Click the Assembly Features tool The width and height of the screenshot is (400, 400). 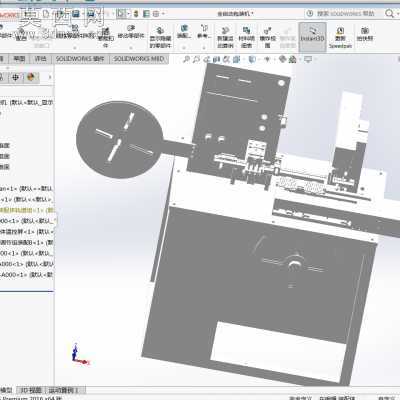(184, 31)
